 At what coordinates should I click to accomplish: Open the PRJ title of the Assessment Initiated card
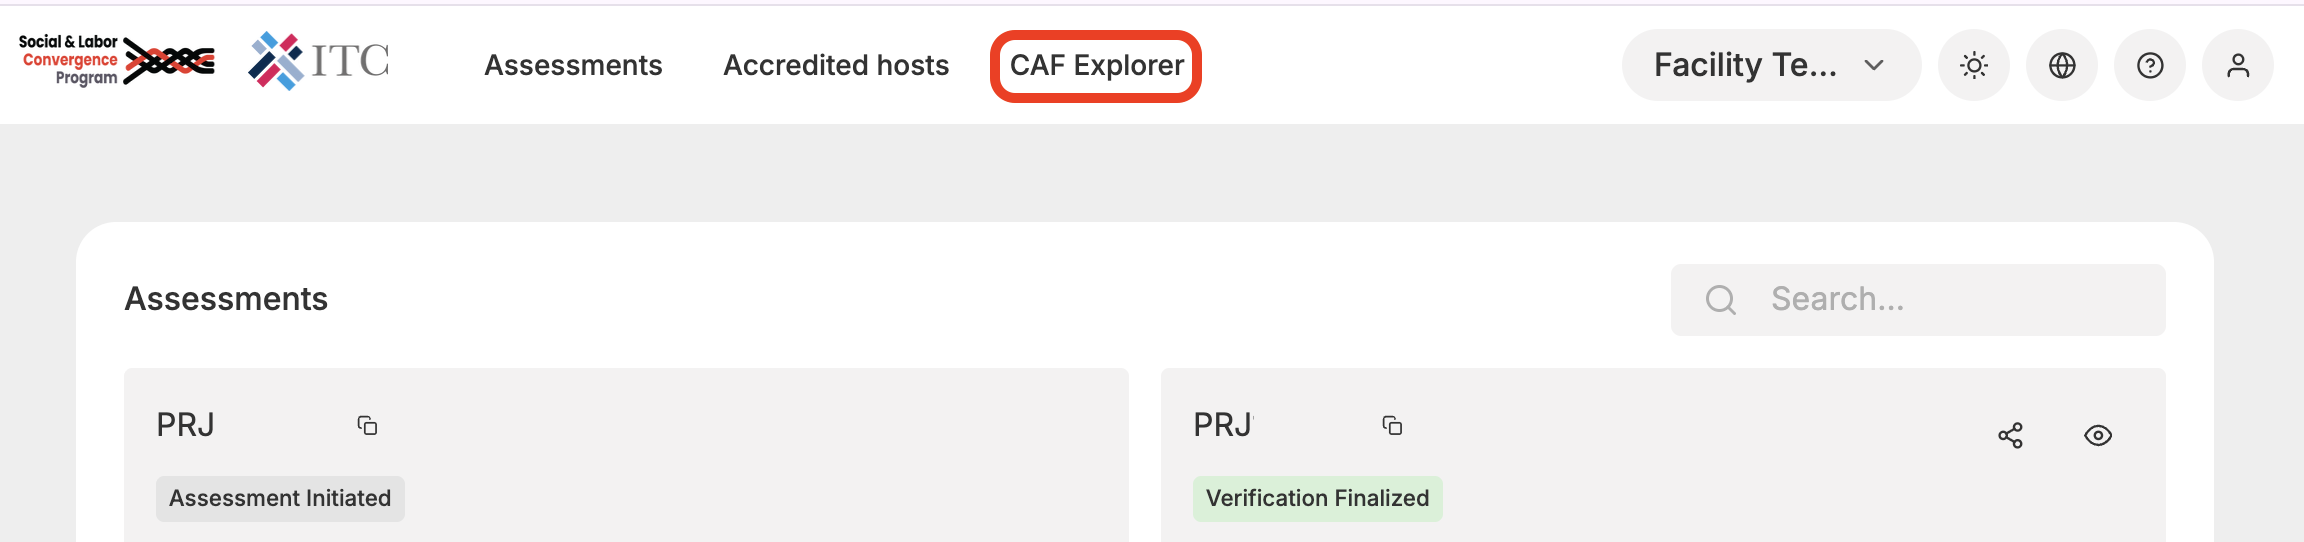[x=186, y=425]
